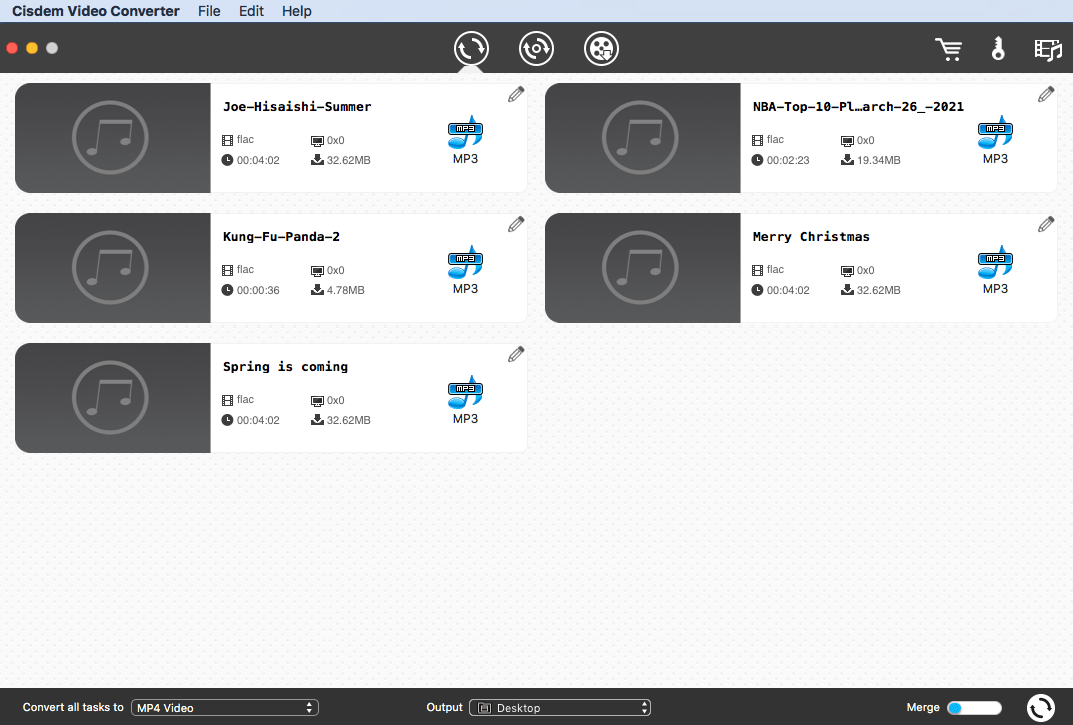Open the Output Desktop folder dropdown
The height and width of the screenshot is (725, 1073).
point(560,708)
